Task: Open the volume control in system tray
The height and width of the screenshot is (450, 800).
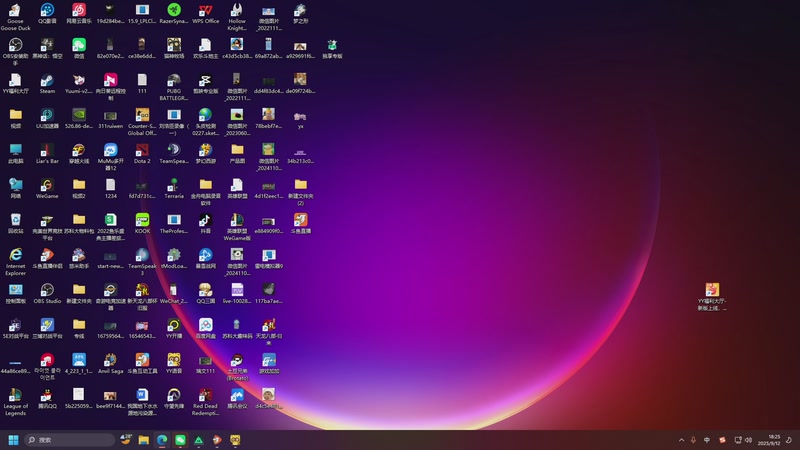Action: (x=748, y=440)
